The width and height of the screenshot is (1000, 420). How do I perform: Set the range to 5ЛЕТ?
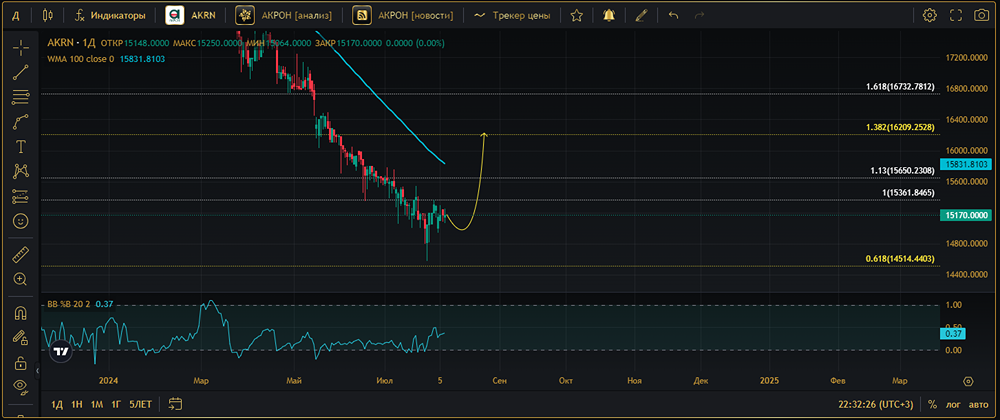point(140,404)
